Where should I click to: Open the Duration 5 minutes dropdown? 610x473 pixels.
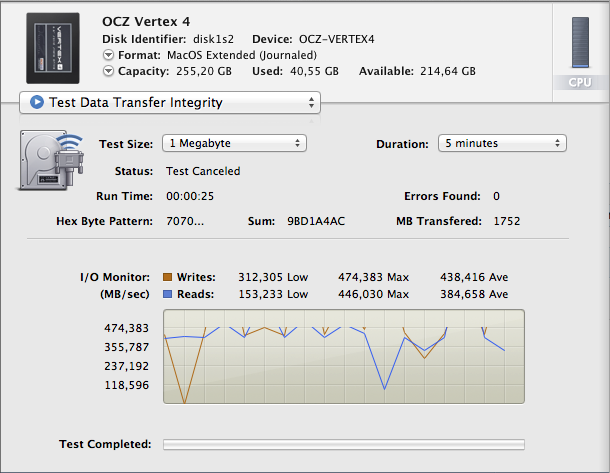tap(502, 143)
